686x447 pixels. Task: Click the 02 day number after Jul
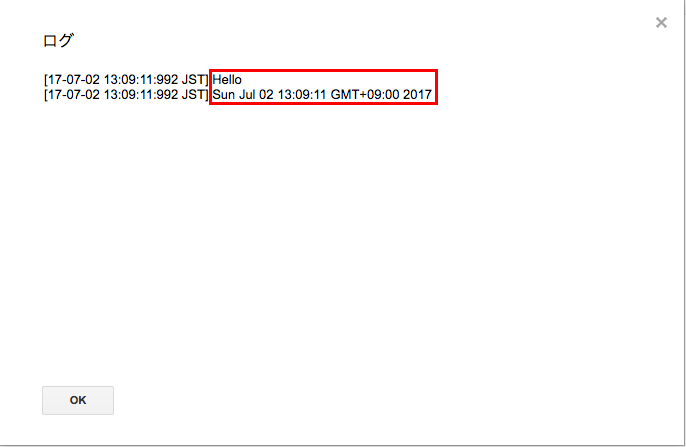(266, 94)
